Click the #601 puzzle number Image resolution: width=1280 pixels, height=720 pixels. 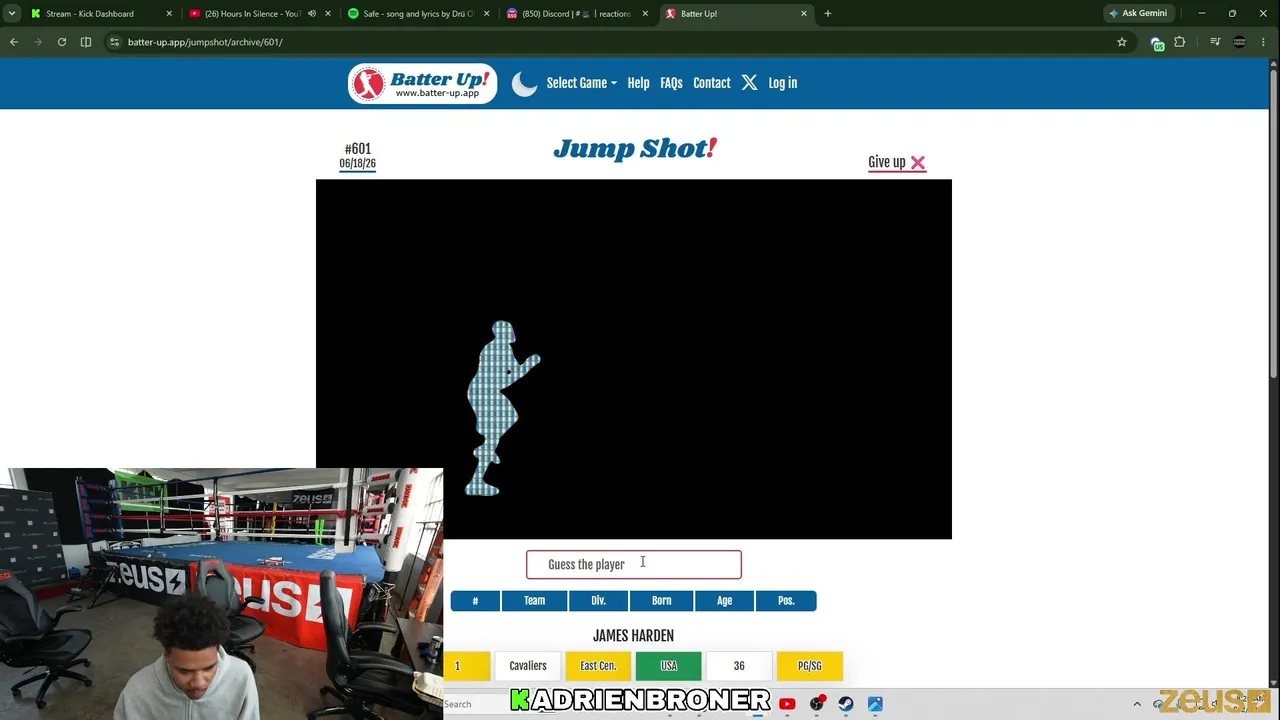(x=357, y=149)
